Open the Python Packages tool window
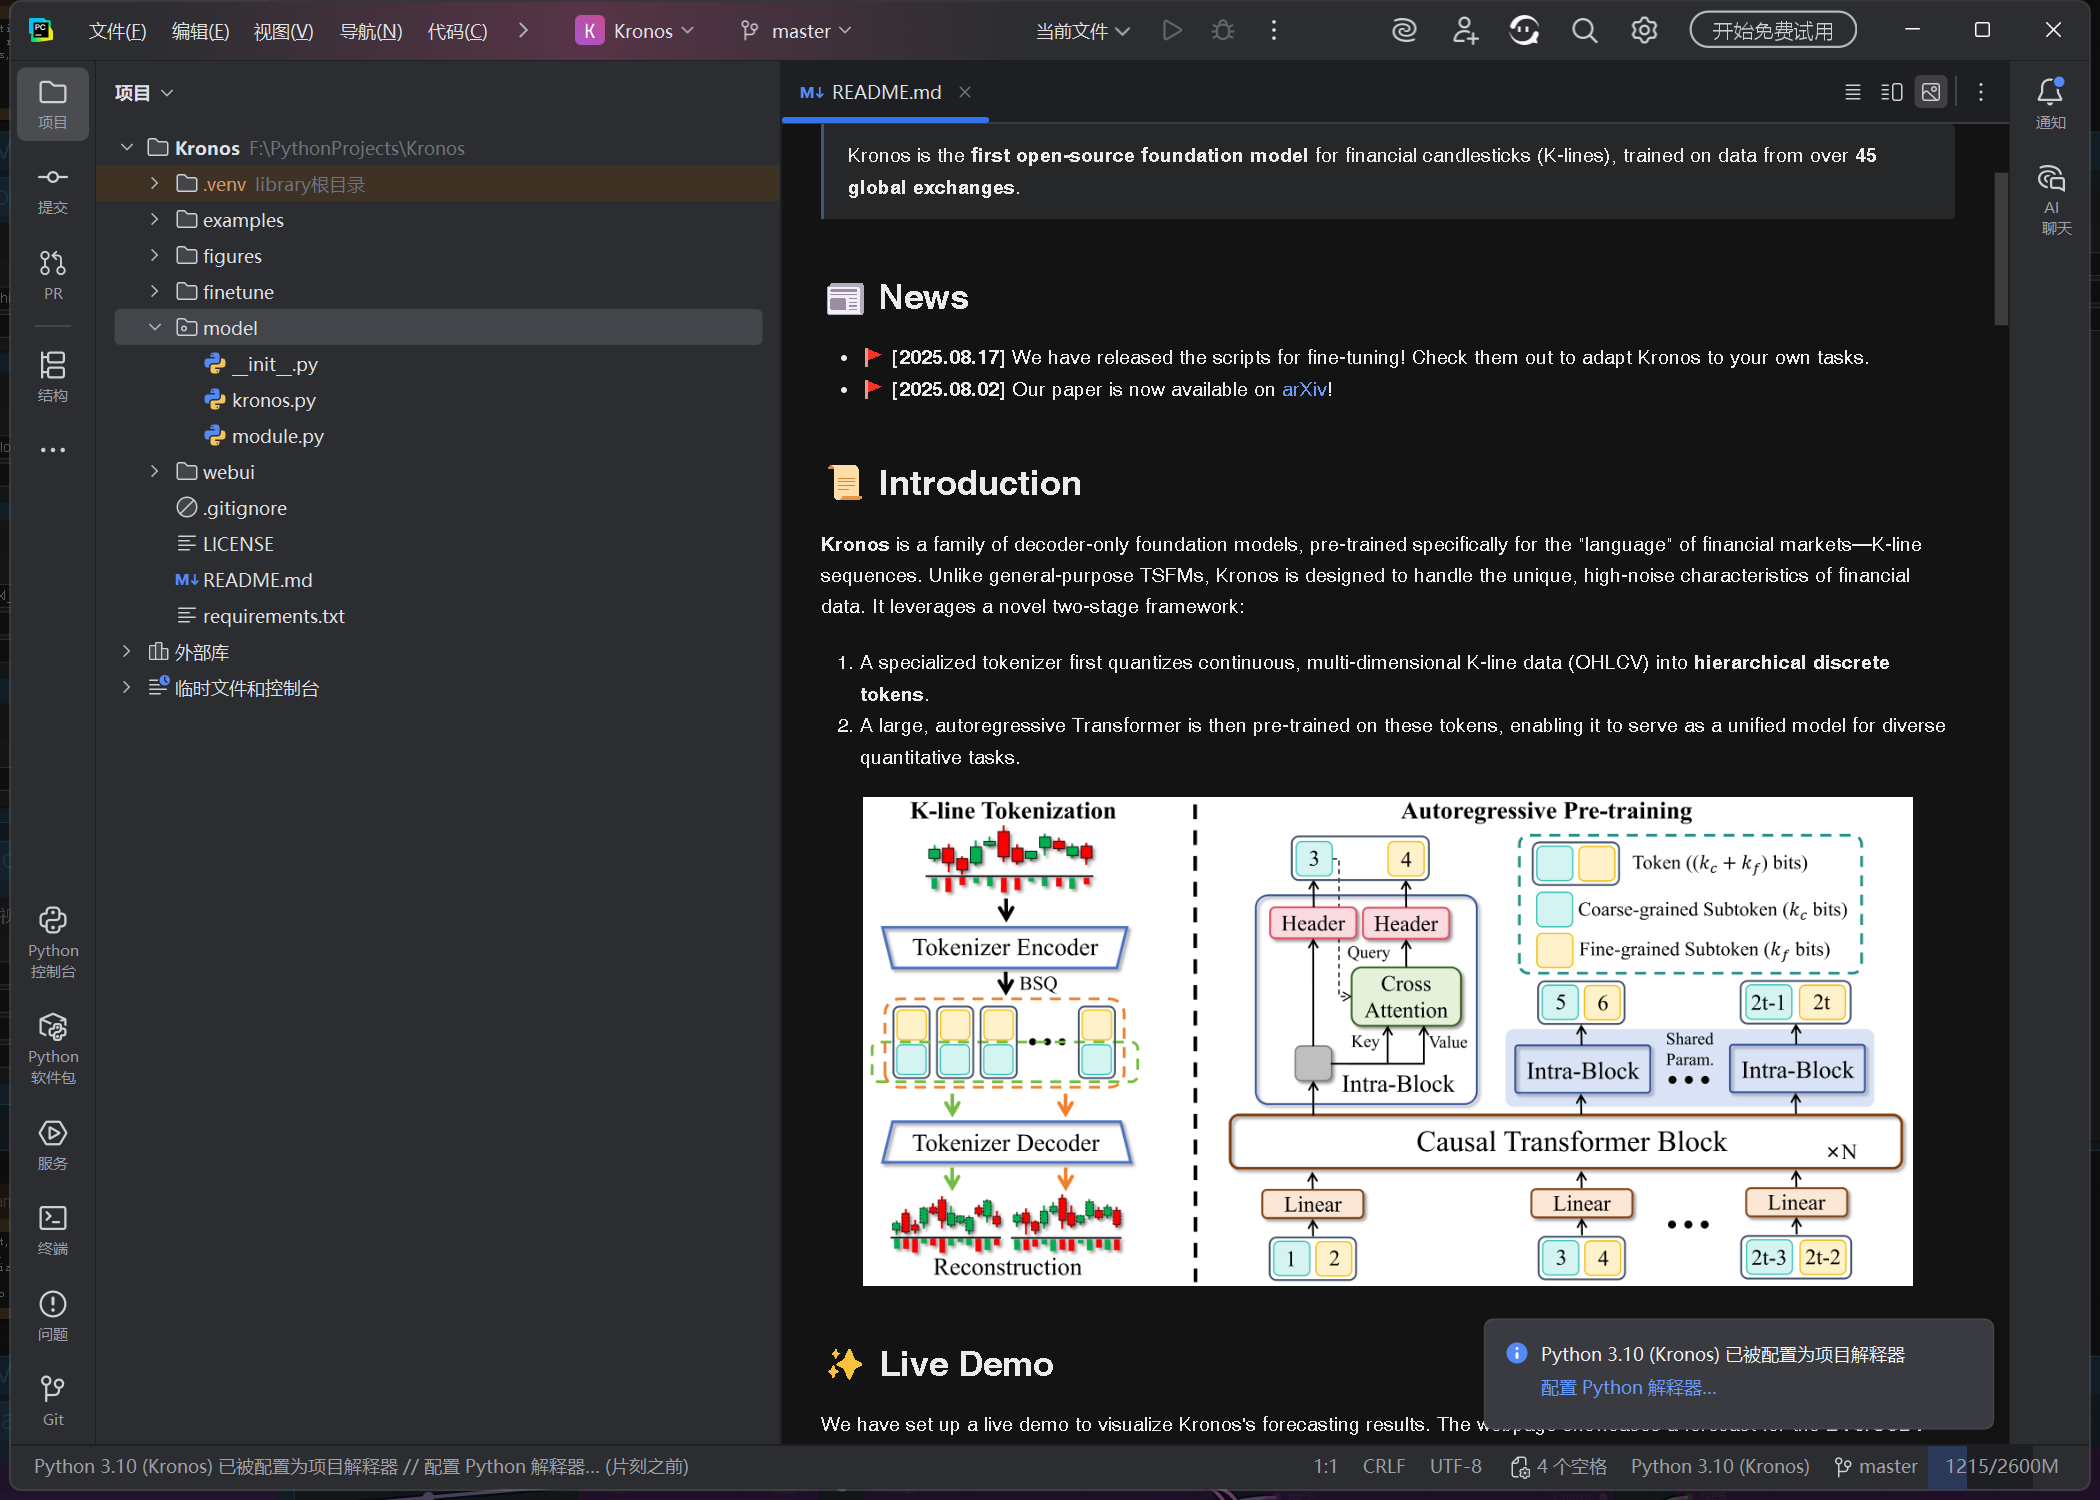 [x=53, y=1048]
